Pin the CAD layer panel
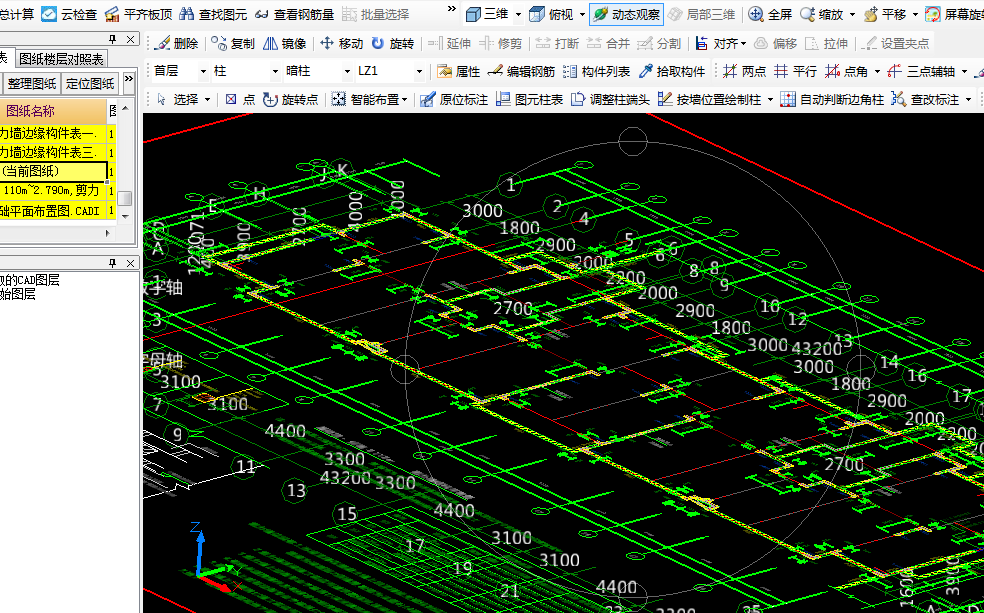 click(112, 263)
